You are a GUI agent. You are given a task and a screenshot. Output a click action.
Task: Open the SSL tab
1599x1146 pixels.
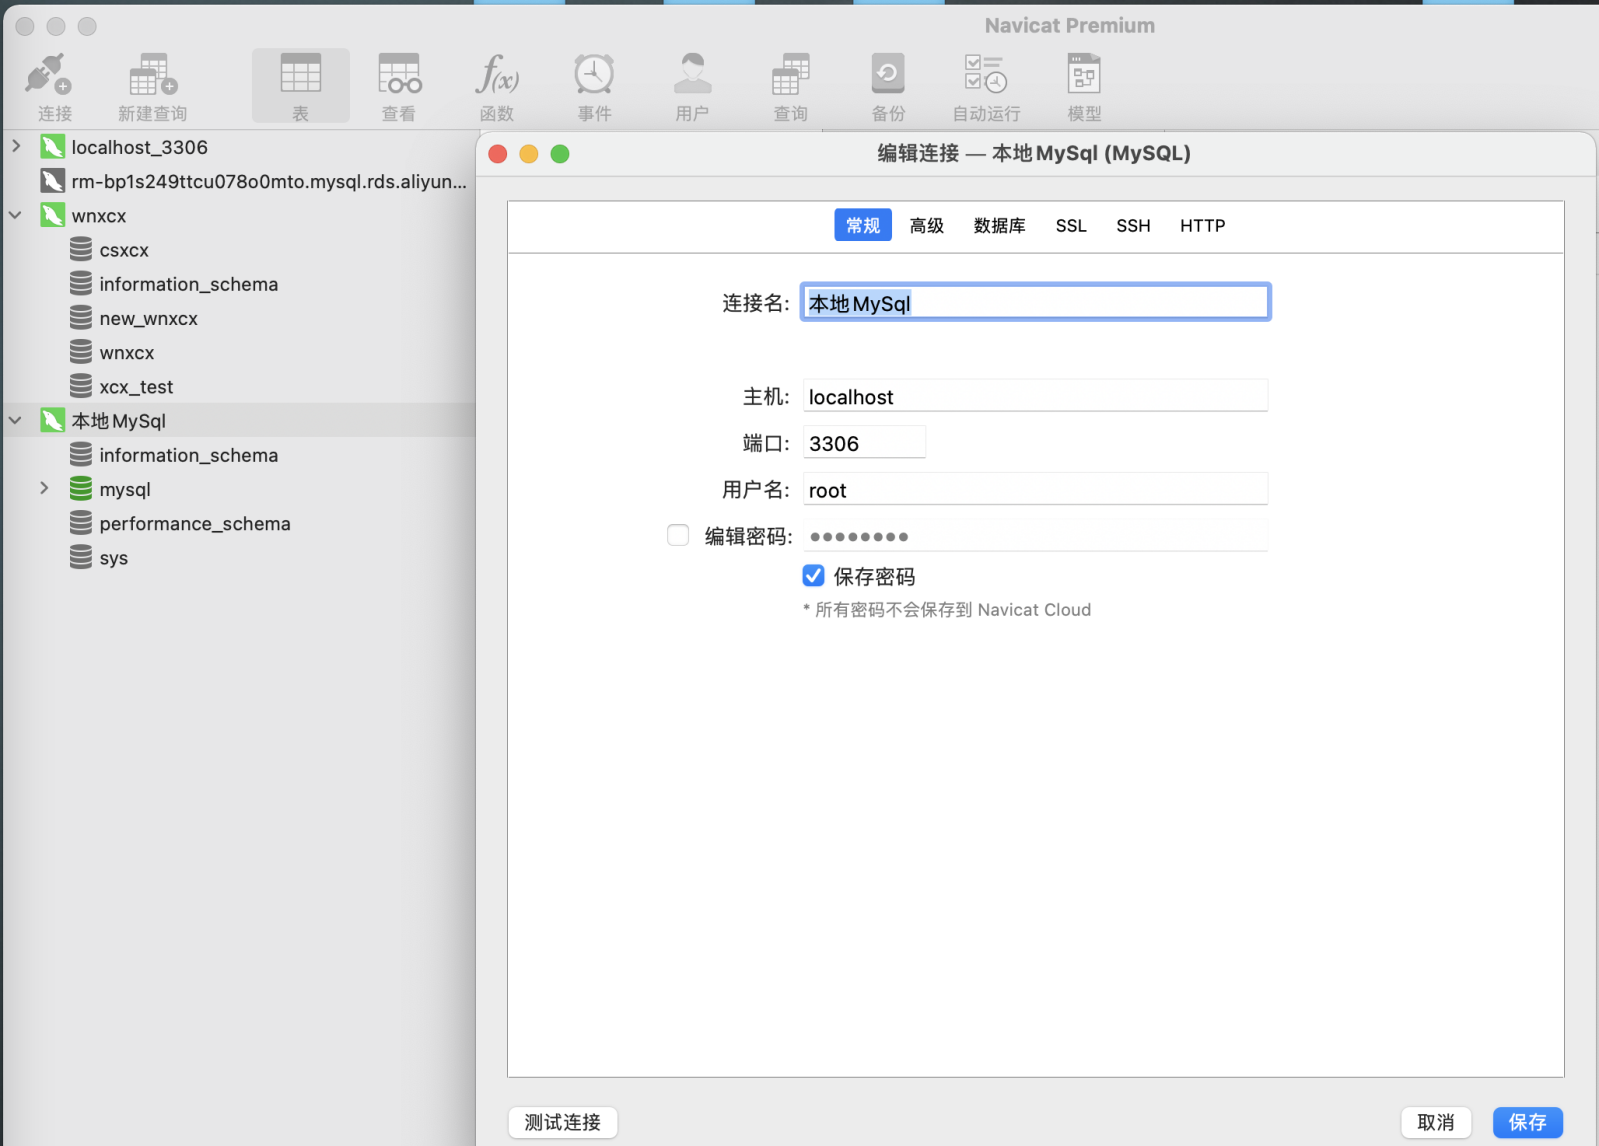coord(1071,225)
